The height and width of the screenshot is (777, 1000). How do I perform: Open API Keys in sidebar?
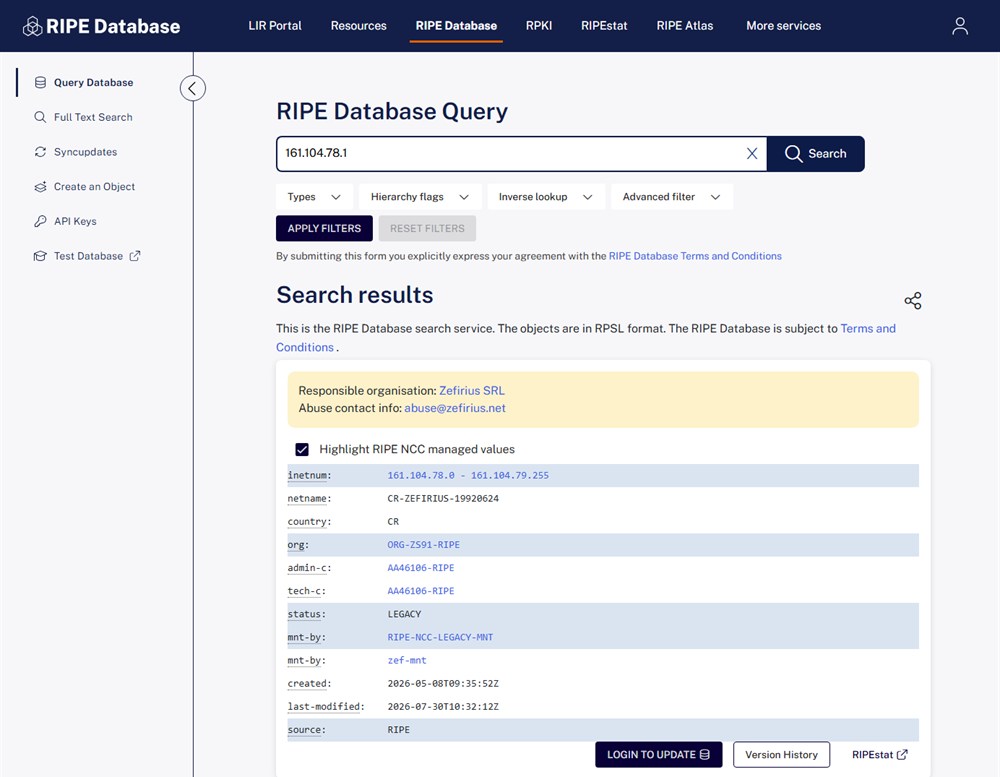pyautogui.click(x=75, y=221)
